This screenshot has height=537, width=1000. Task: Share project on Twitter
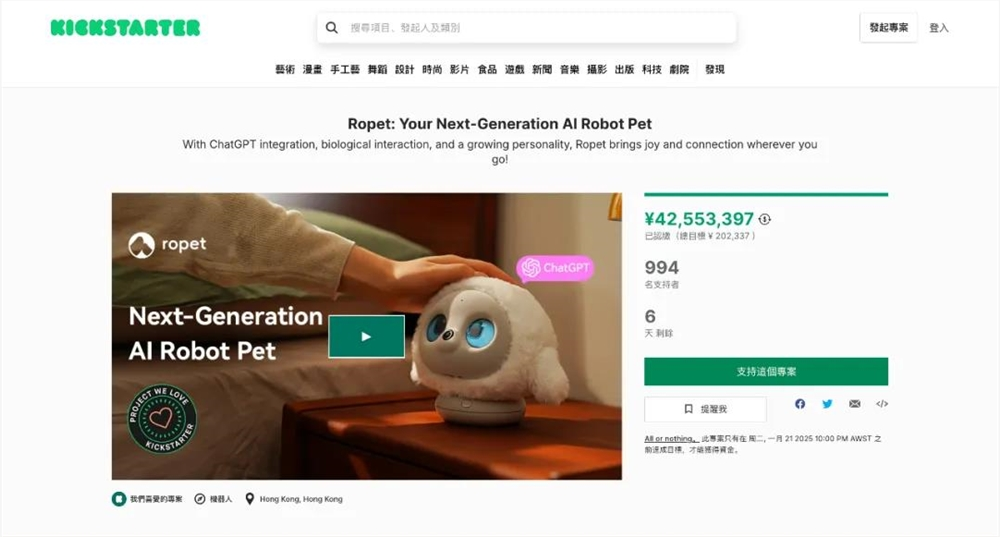(x=827, y=404)
